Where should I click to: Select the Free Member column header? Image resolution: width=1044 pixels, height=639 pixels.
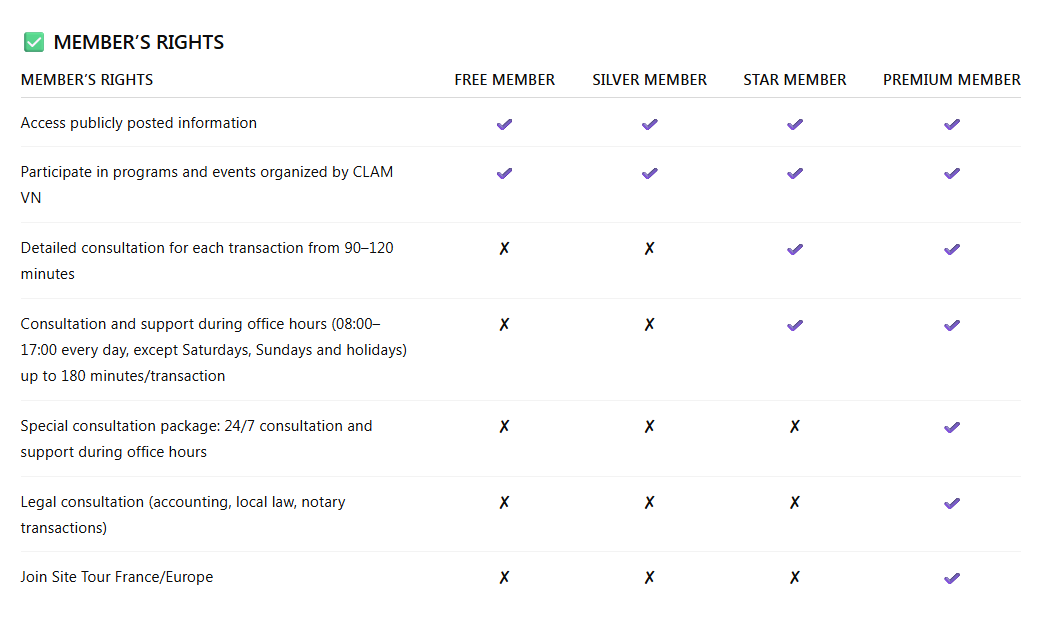504,80
